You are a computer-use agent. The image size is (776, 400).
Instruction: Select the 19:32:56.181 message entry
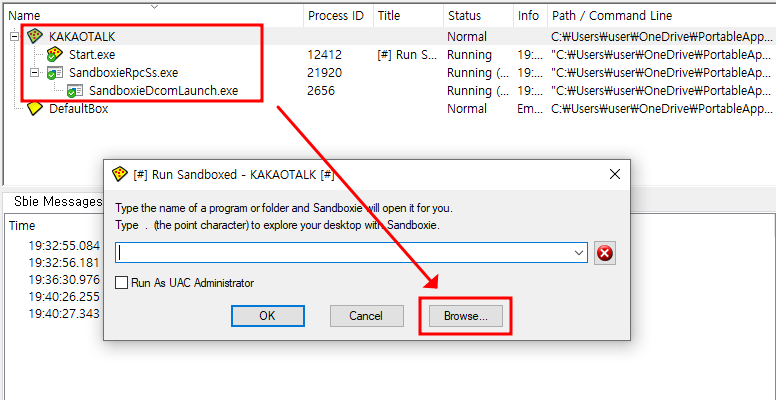pyautogui.click(x=64, y=263)
